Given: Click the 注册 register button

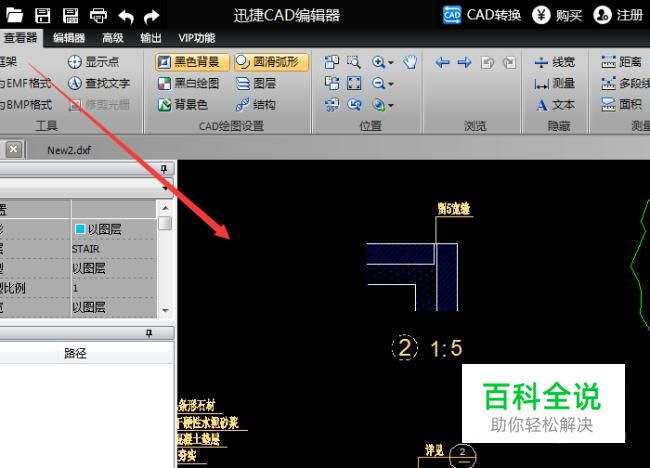Looking at the screenshot, I should (x=618, y=15).
